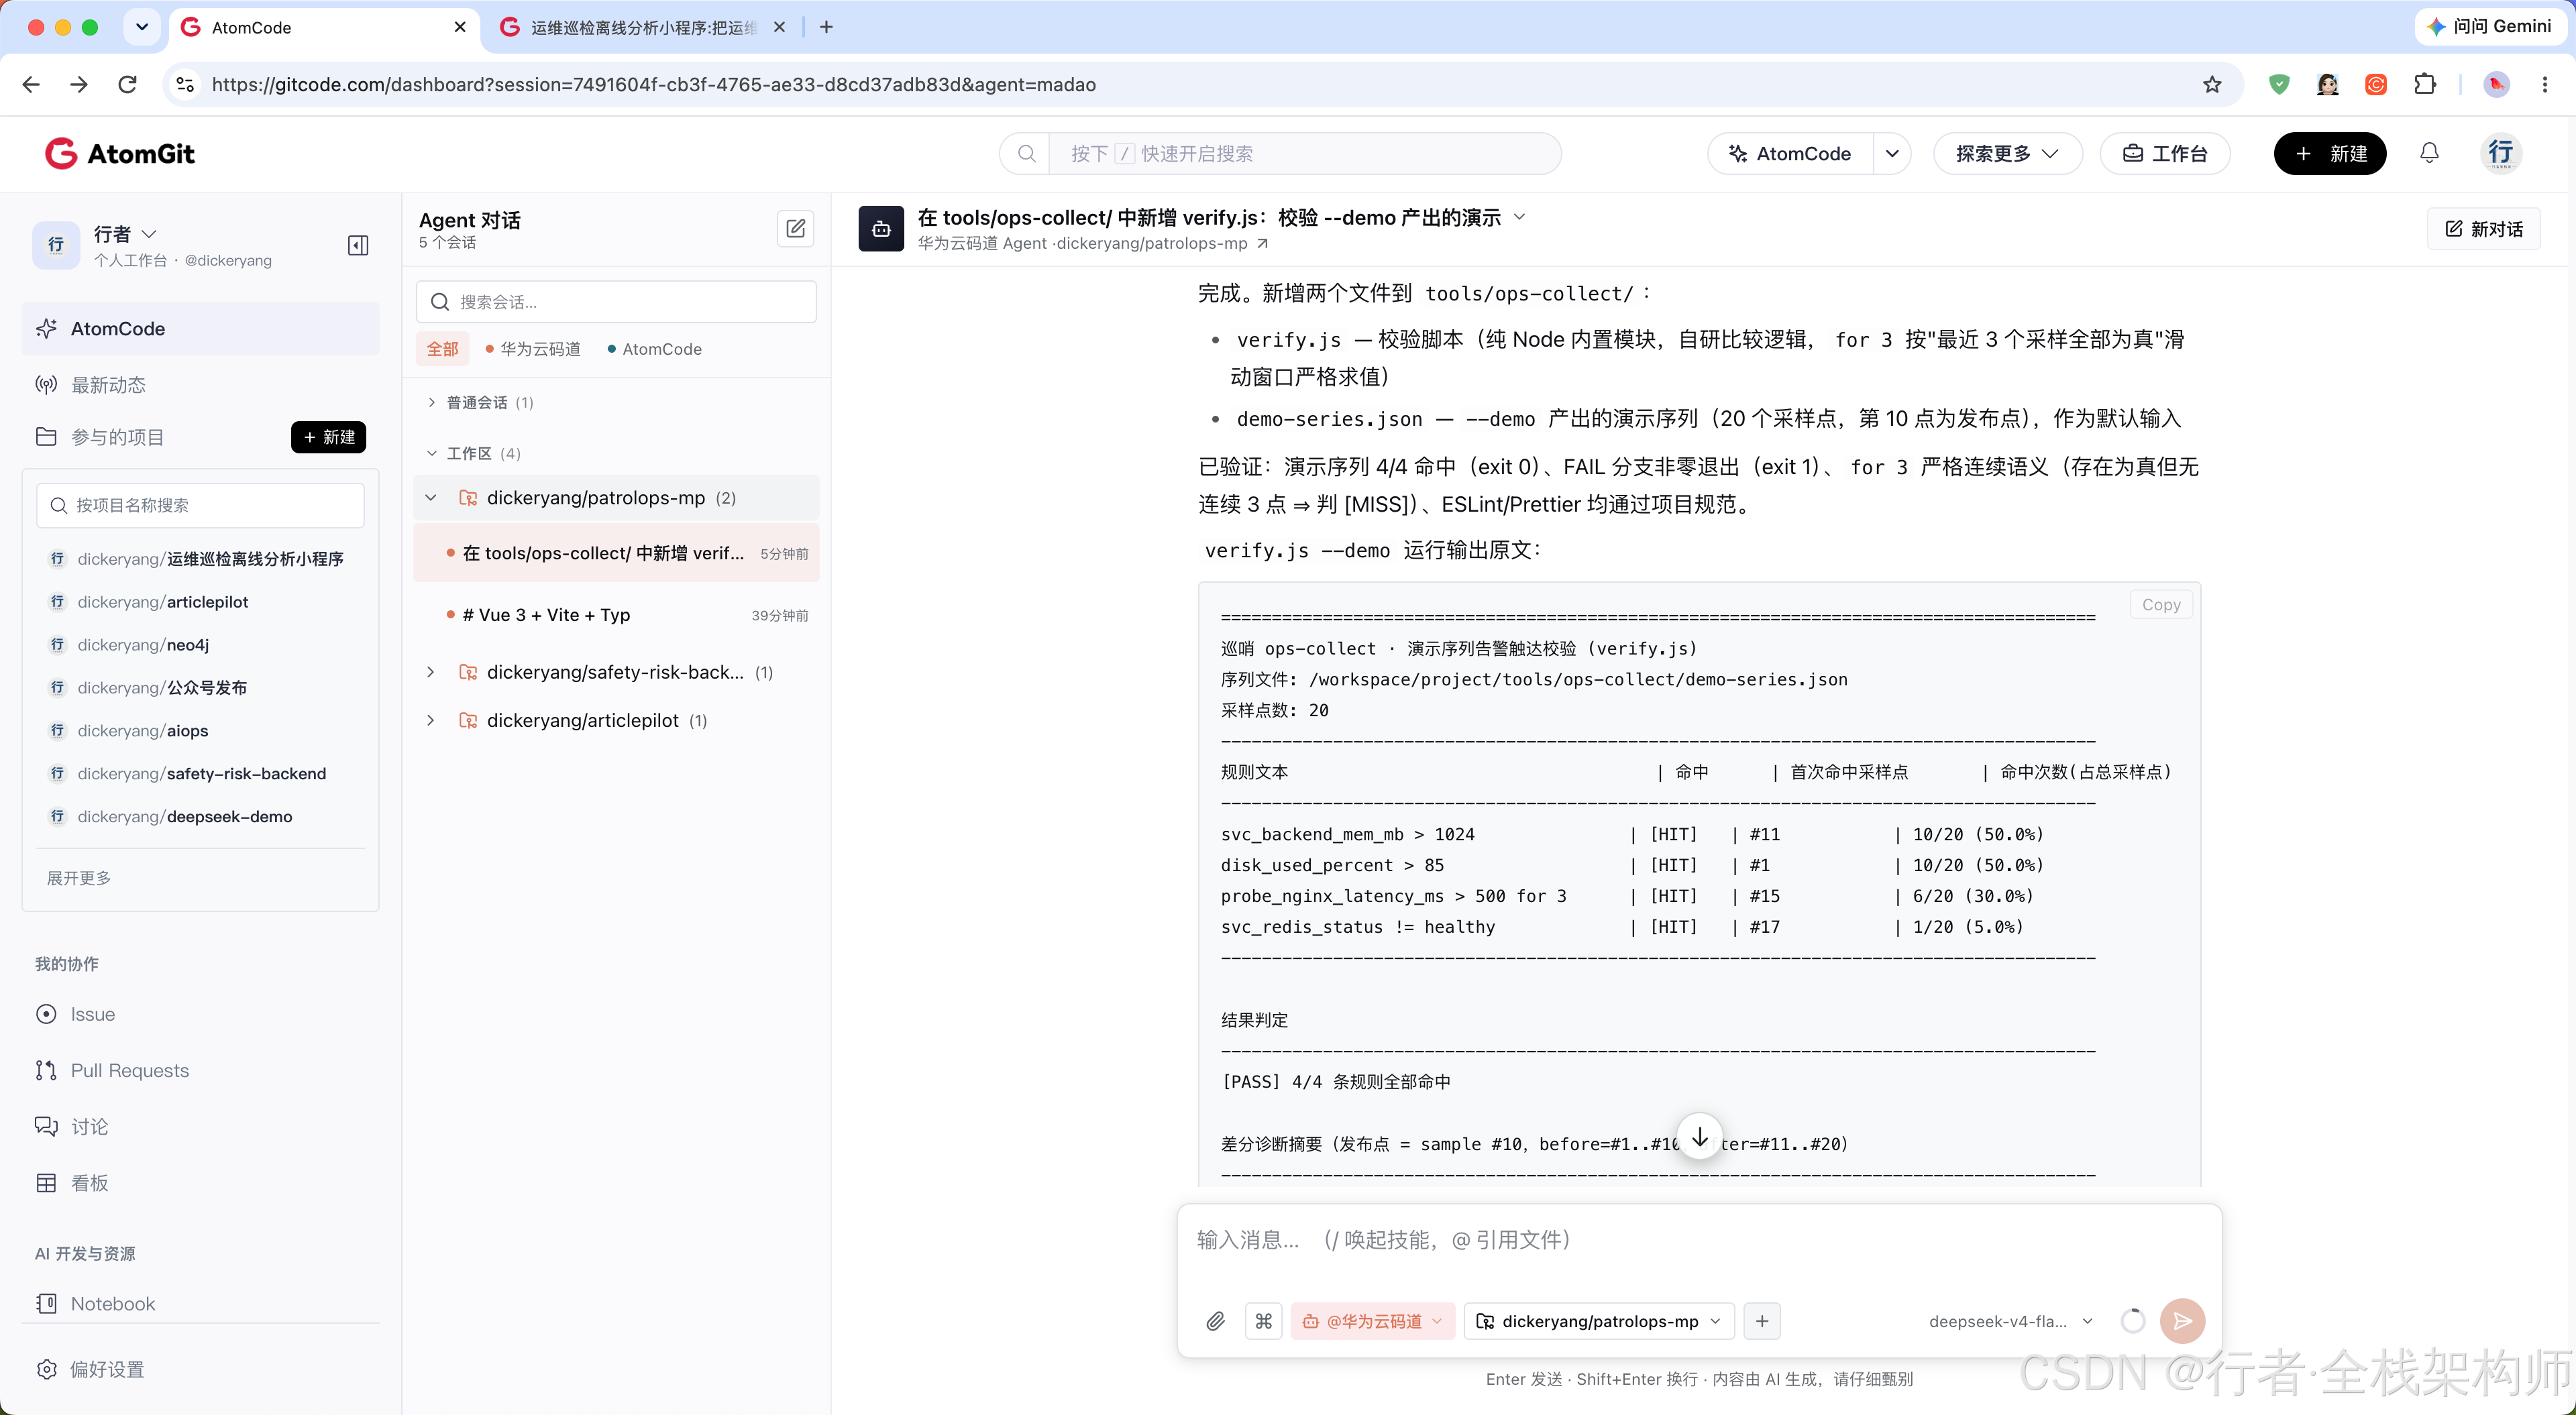Open the notifications bell
The width and height of the screenshot is (2576, 1415).
click(2429, 153)
